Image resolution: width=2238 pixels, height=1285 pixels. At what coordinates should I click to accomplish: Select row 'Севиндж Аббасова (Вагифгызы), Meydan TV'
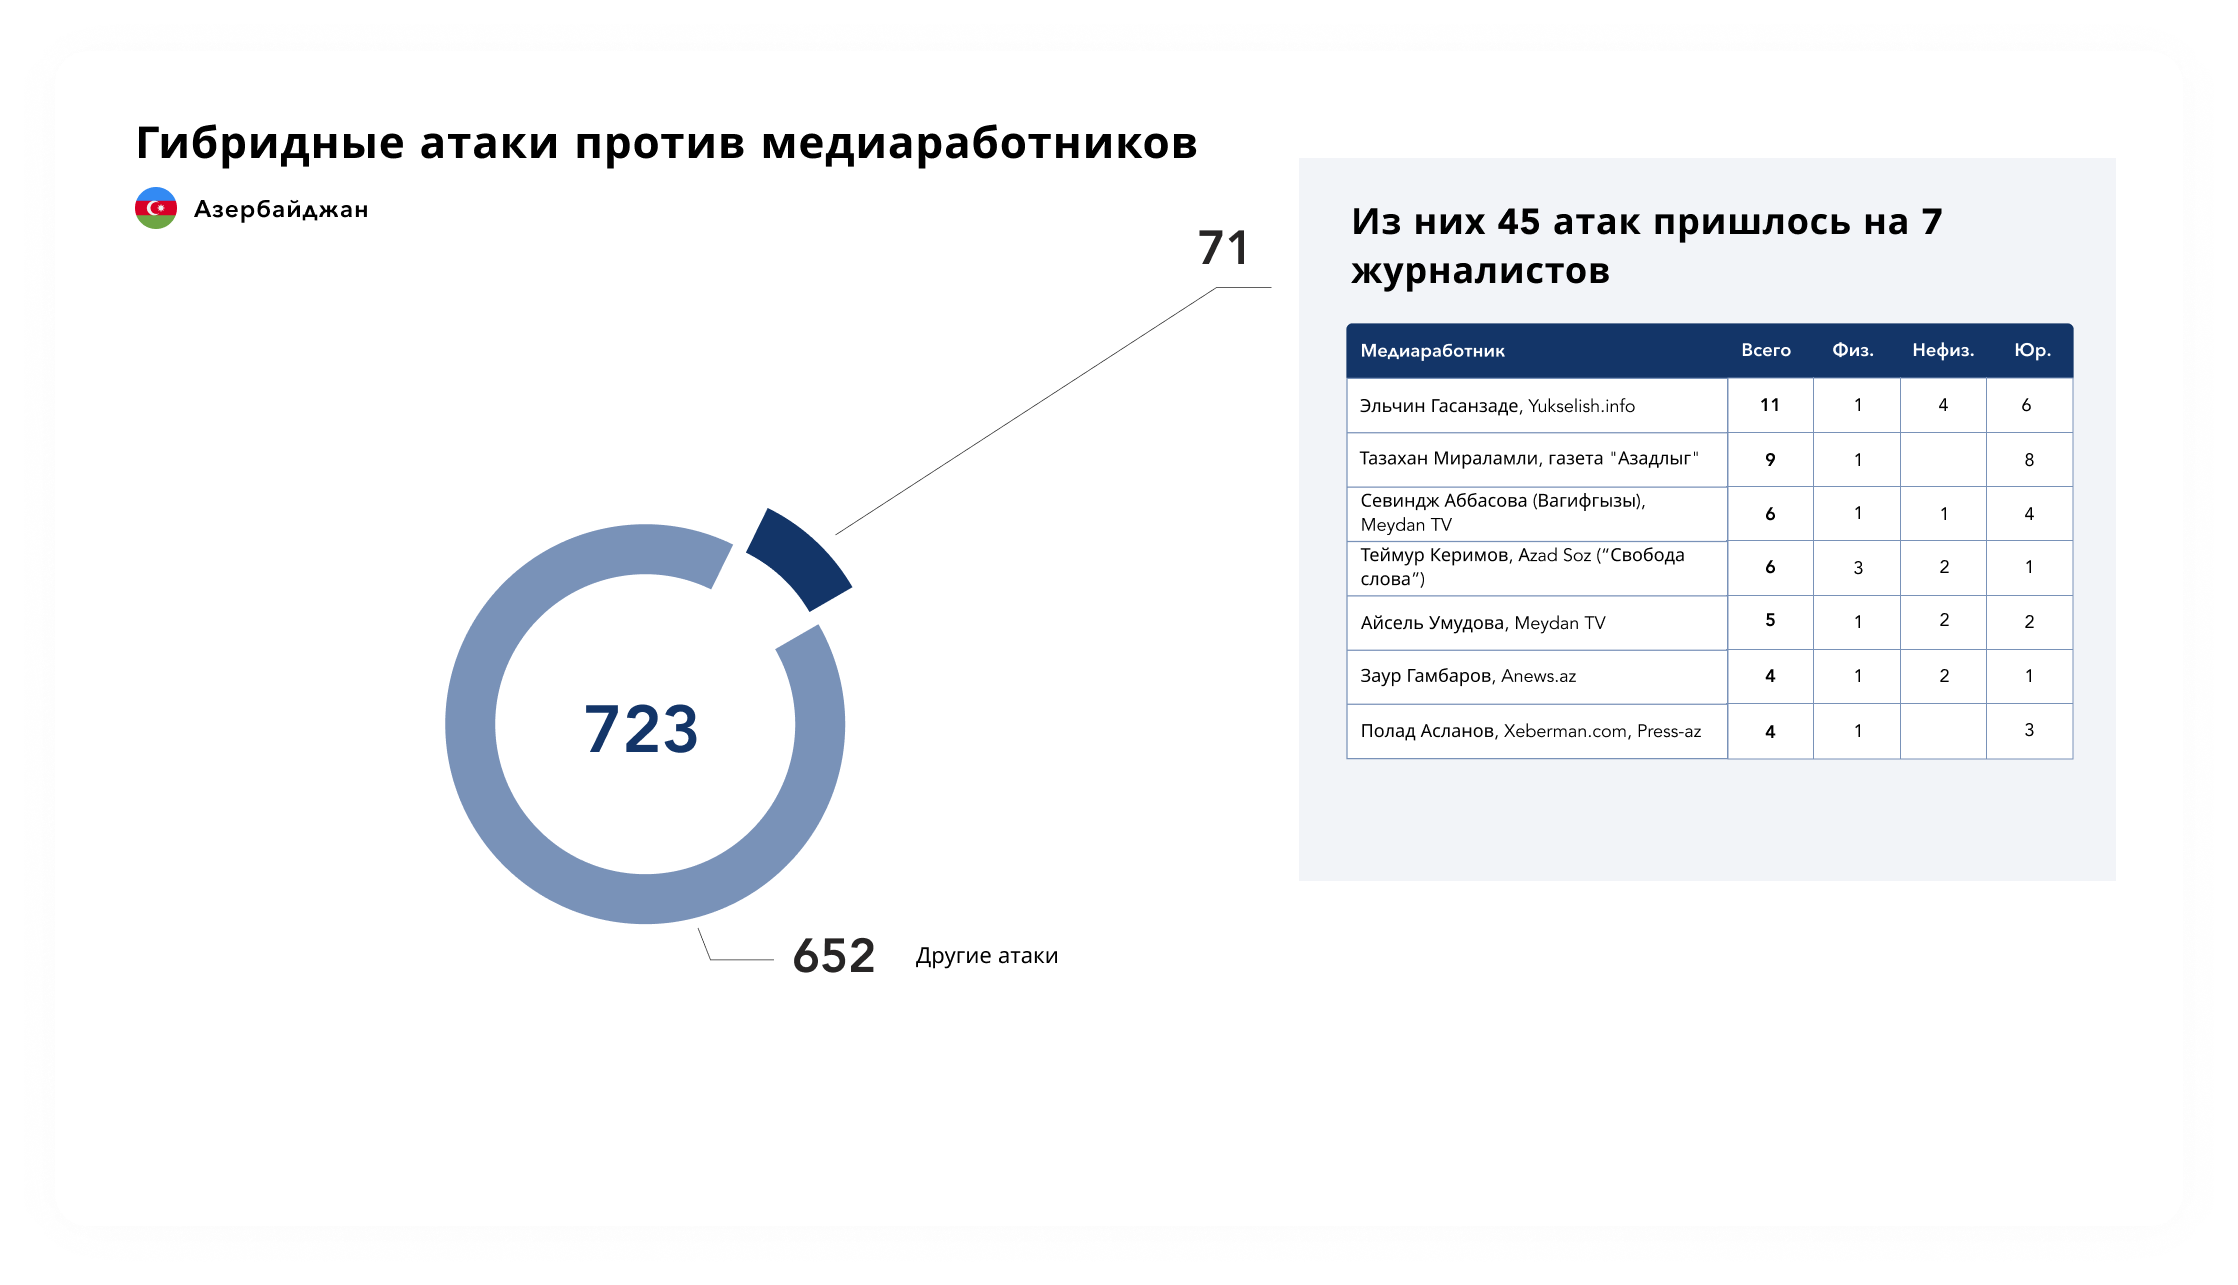pyautogui.click(x=1709, y=513)
